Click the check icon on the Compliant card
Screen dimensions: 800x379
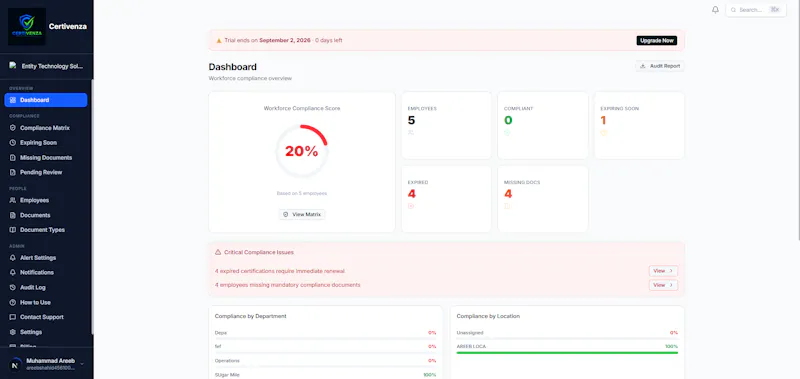coord(507,133)
